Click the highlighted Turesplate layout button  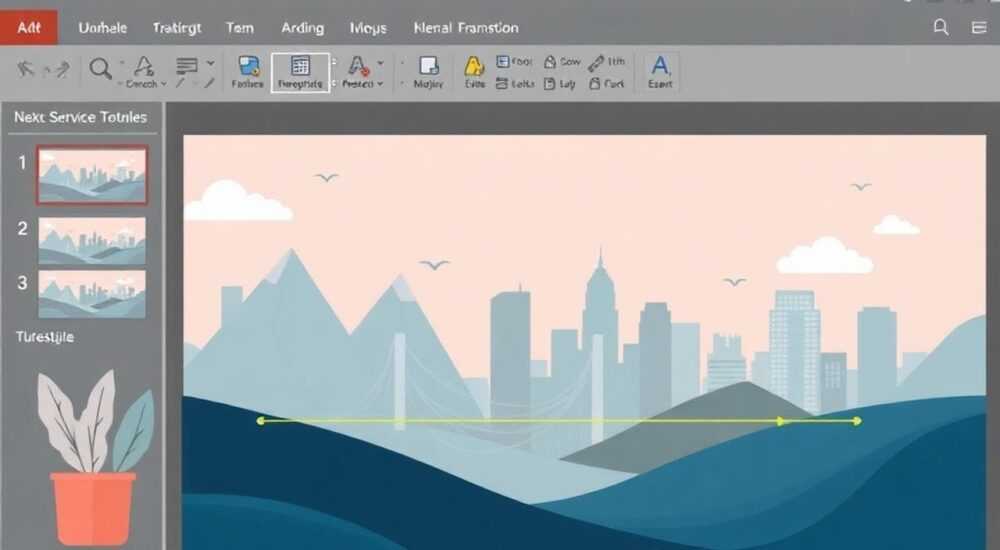(x=300, y=73)
